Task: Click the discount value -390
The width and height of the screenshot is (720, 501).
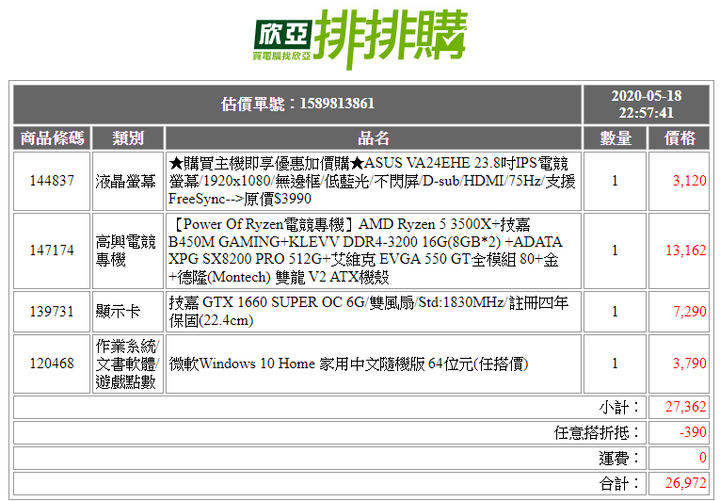Action: (x=693, y=432)
